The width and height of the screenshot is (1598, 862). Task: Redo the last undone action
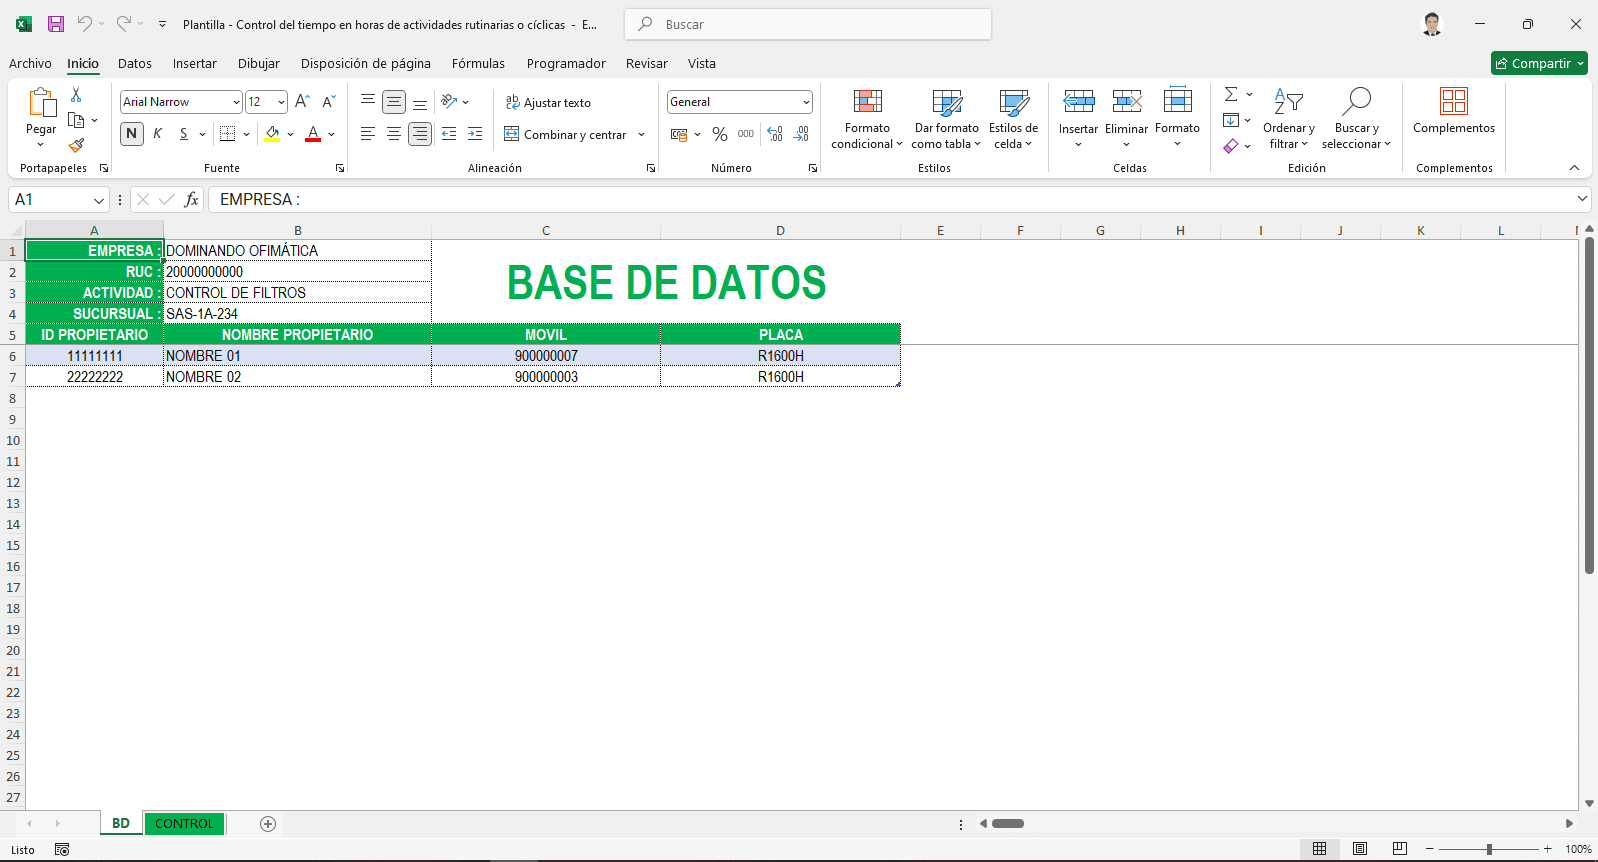point(123,24)
